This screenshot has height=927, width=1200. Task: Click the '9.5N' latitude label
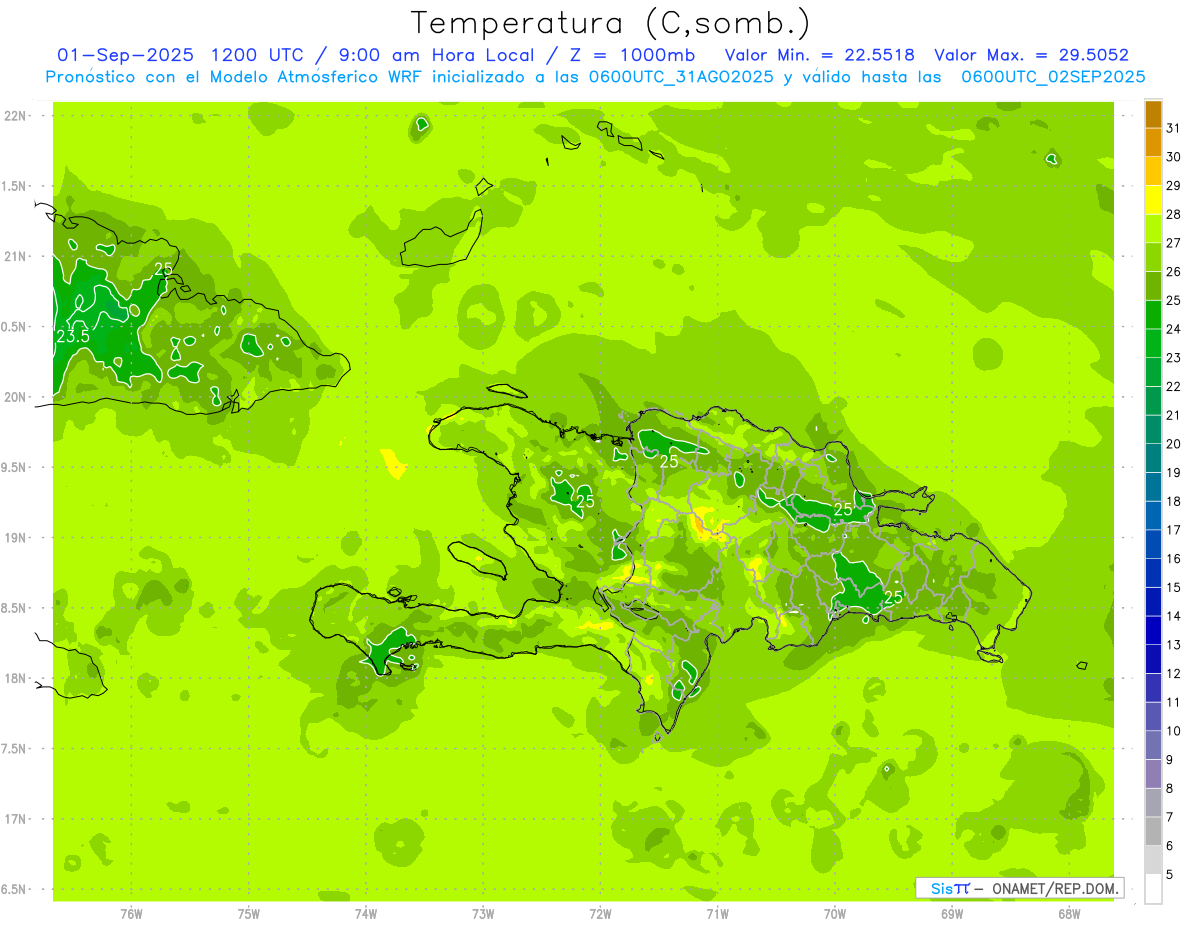coord(15,467)
